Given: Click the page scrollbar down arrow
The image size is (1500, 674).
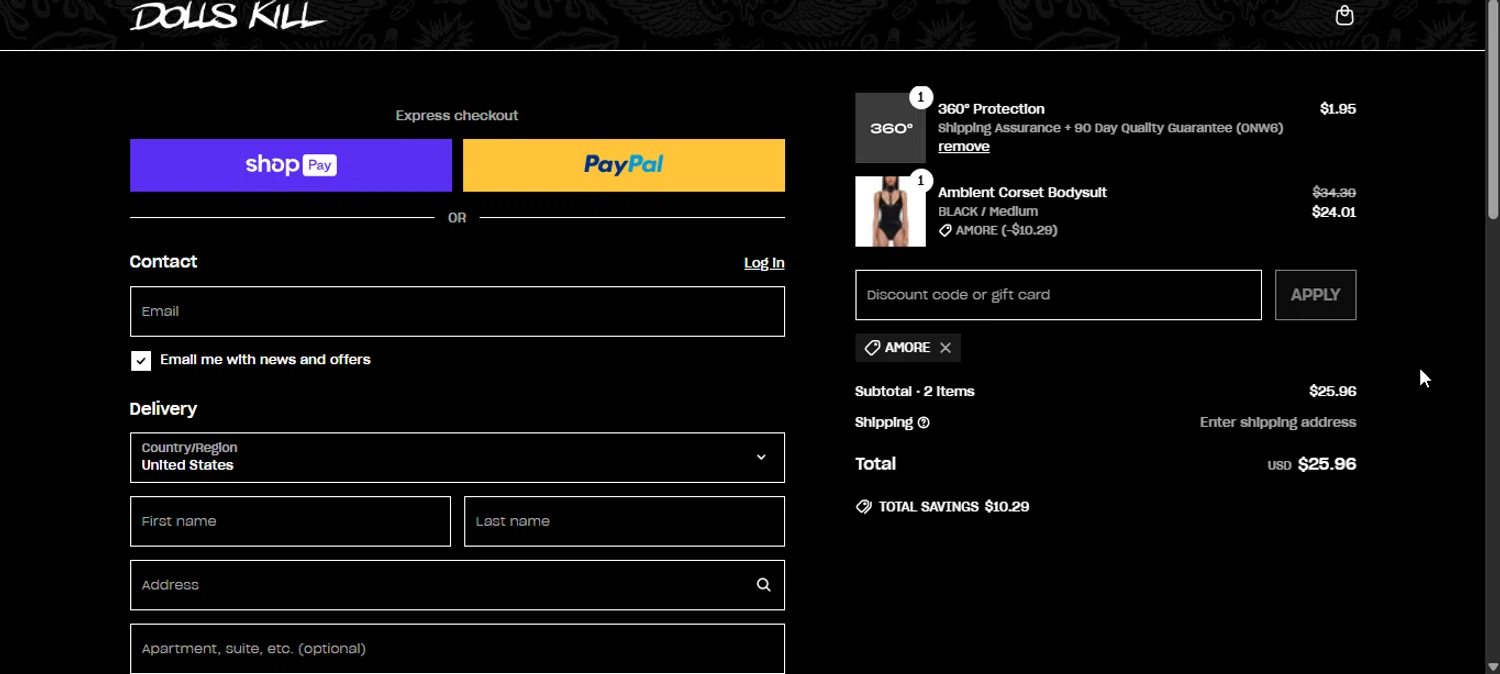Looking at the screenshot, I should tap(1493, 667).
